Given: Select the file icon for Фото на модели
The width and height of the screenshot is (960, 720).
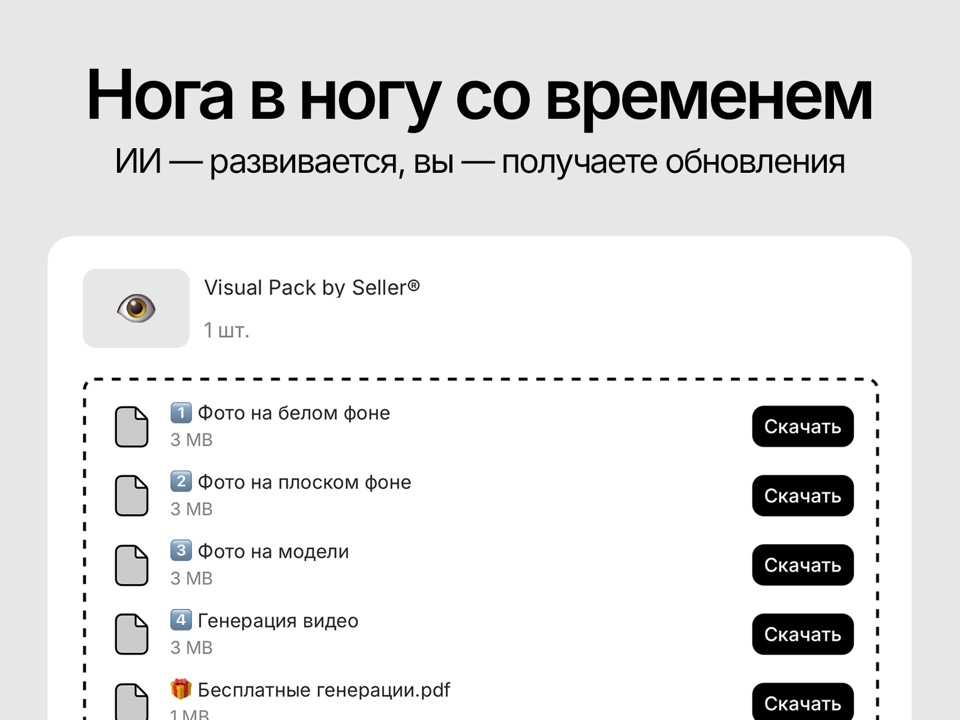Looking at the screenshot, I should click(x=131, y=565).
